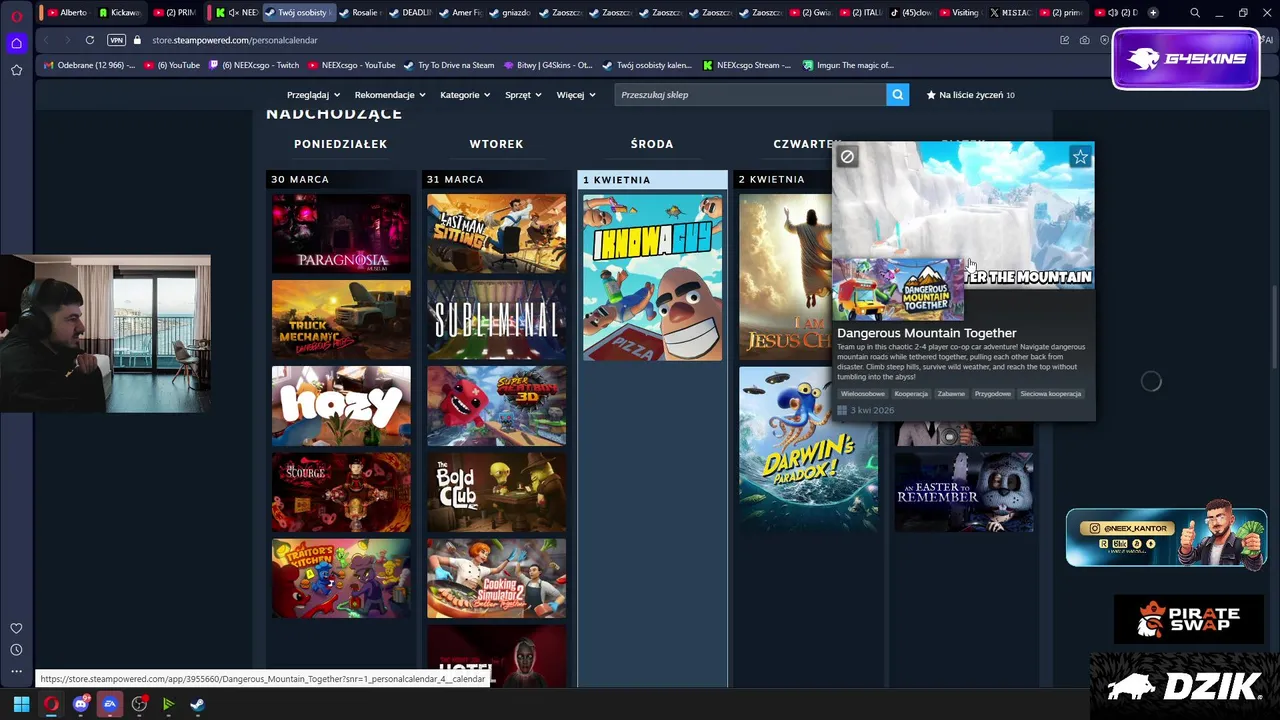Click the 'Dangerous Mountain Together' popup title
Image resolution: width=1280 pixels, height=720 pixels.
(927, 333)
